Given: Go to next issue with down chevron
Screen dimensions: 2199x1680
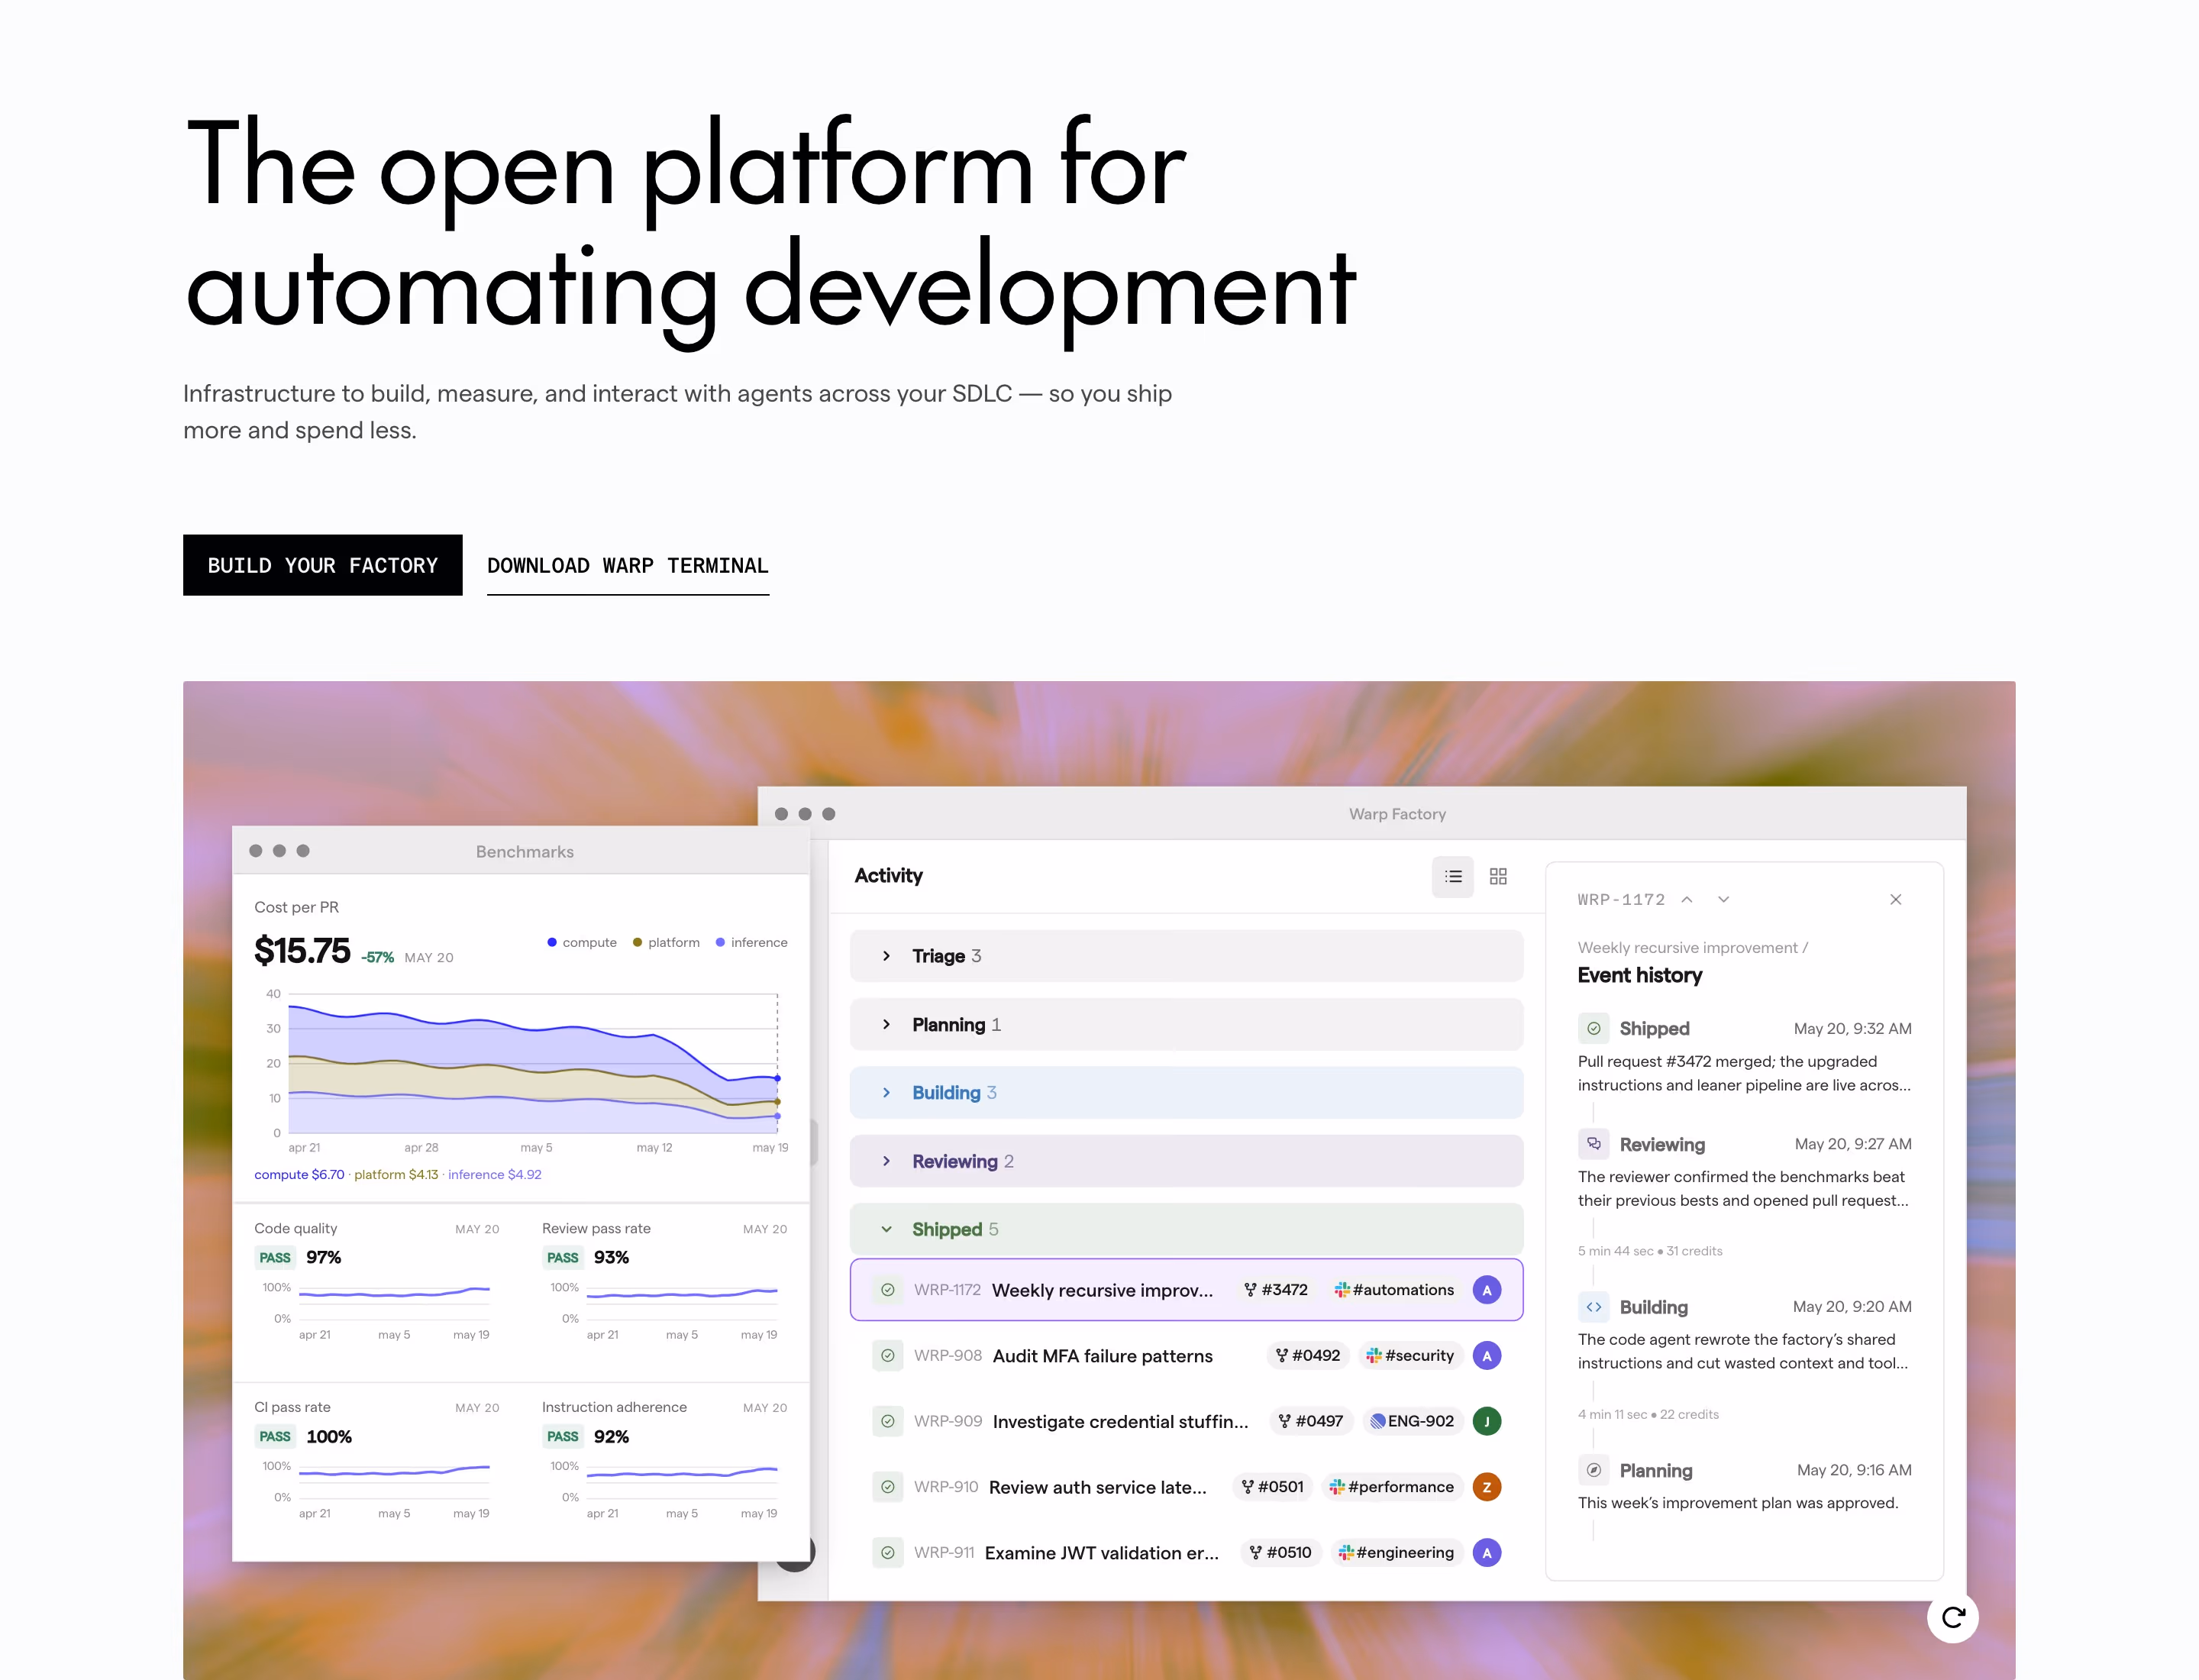Looking at the screenshot, I should [x=1723, y=899].
